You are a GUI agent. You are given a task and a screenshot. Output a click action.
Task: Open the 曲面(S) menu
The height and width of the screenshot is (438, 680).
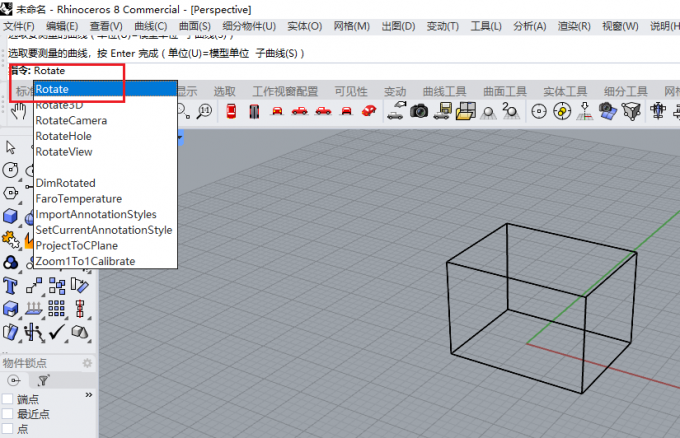[195, 26]
